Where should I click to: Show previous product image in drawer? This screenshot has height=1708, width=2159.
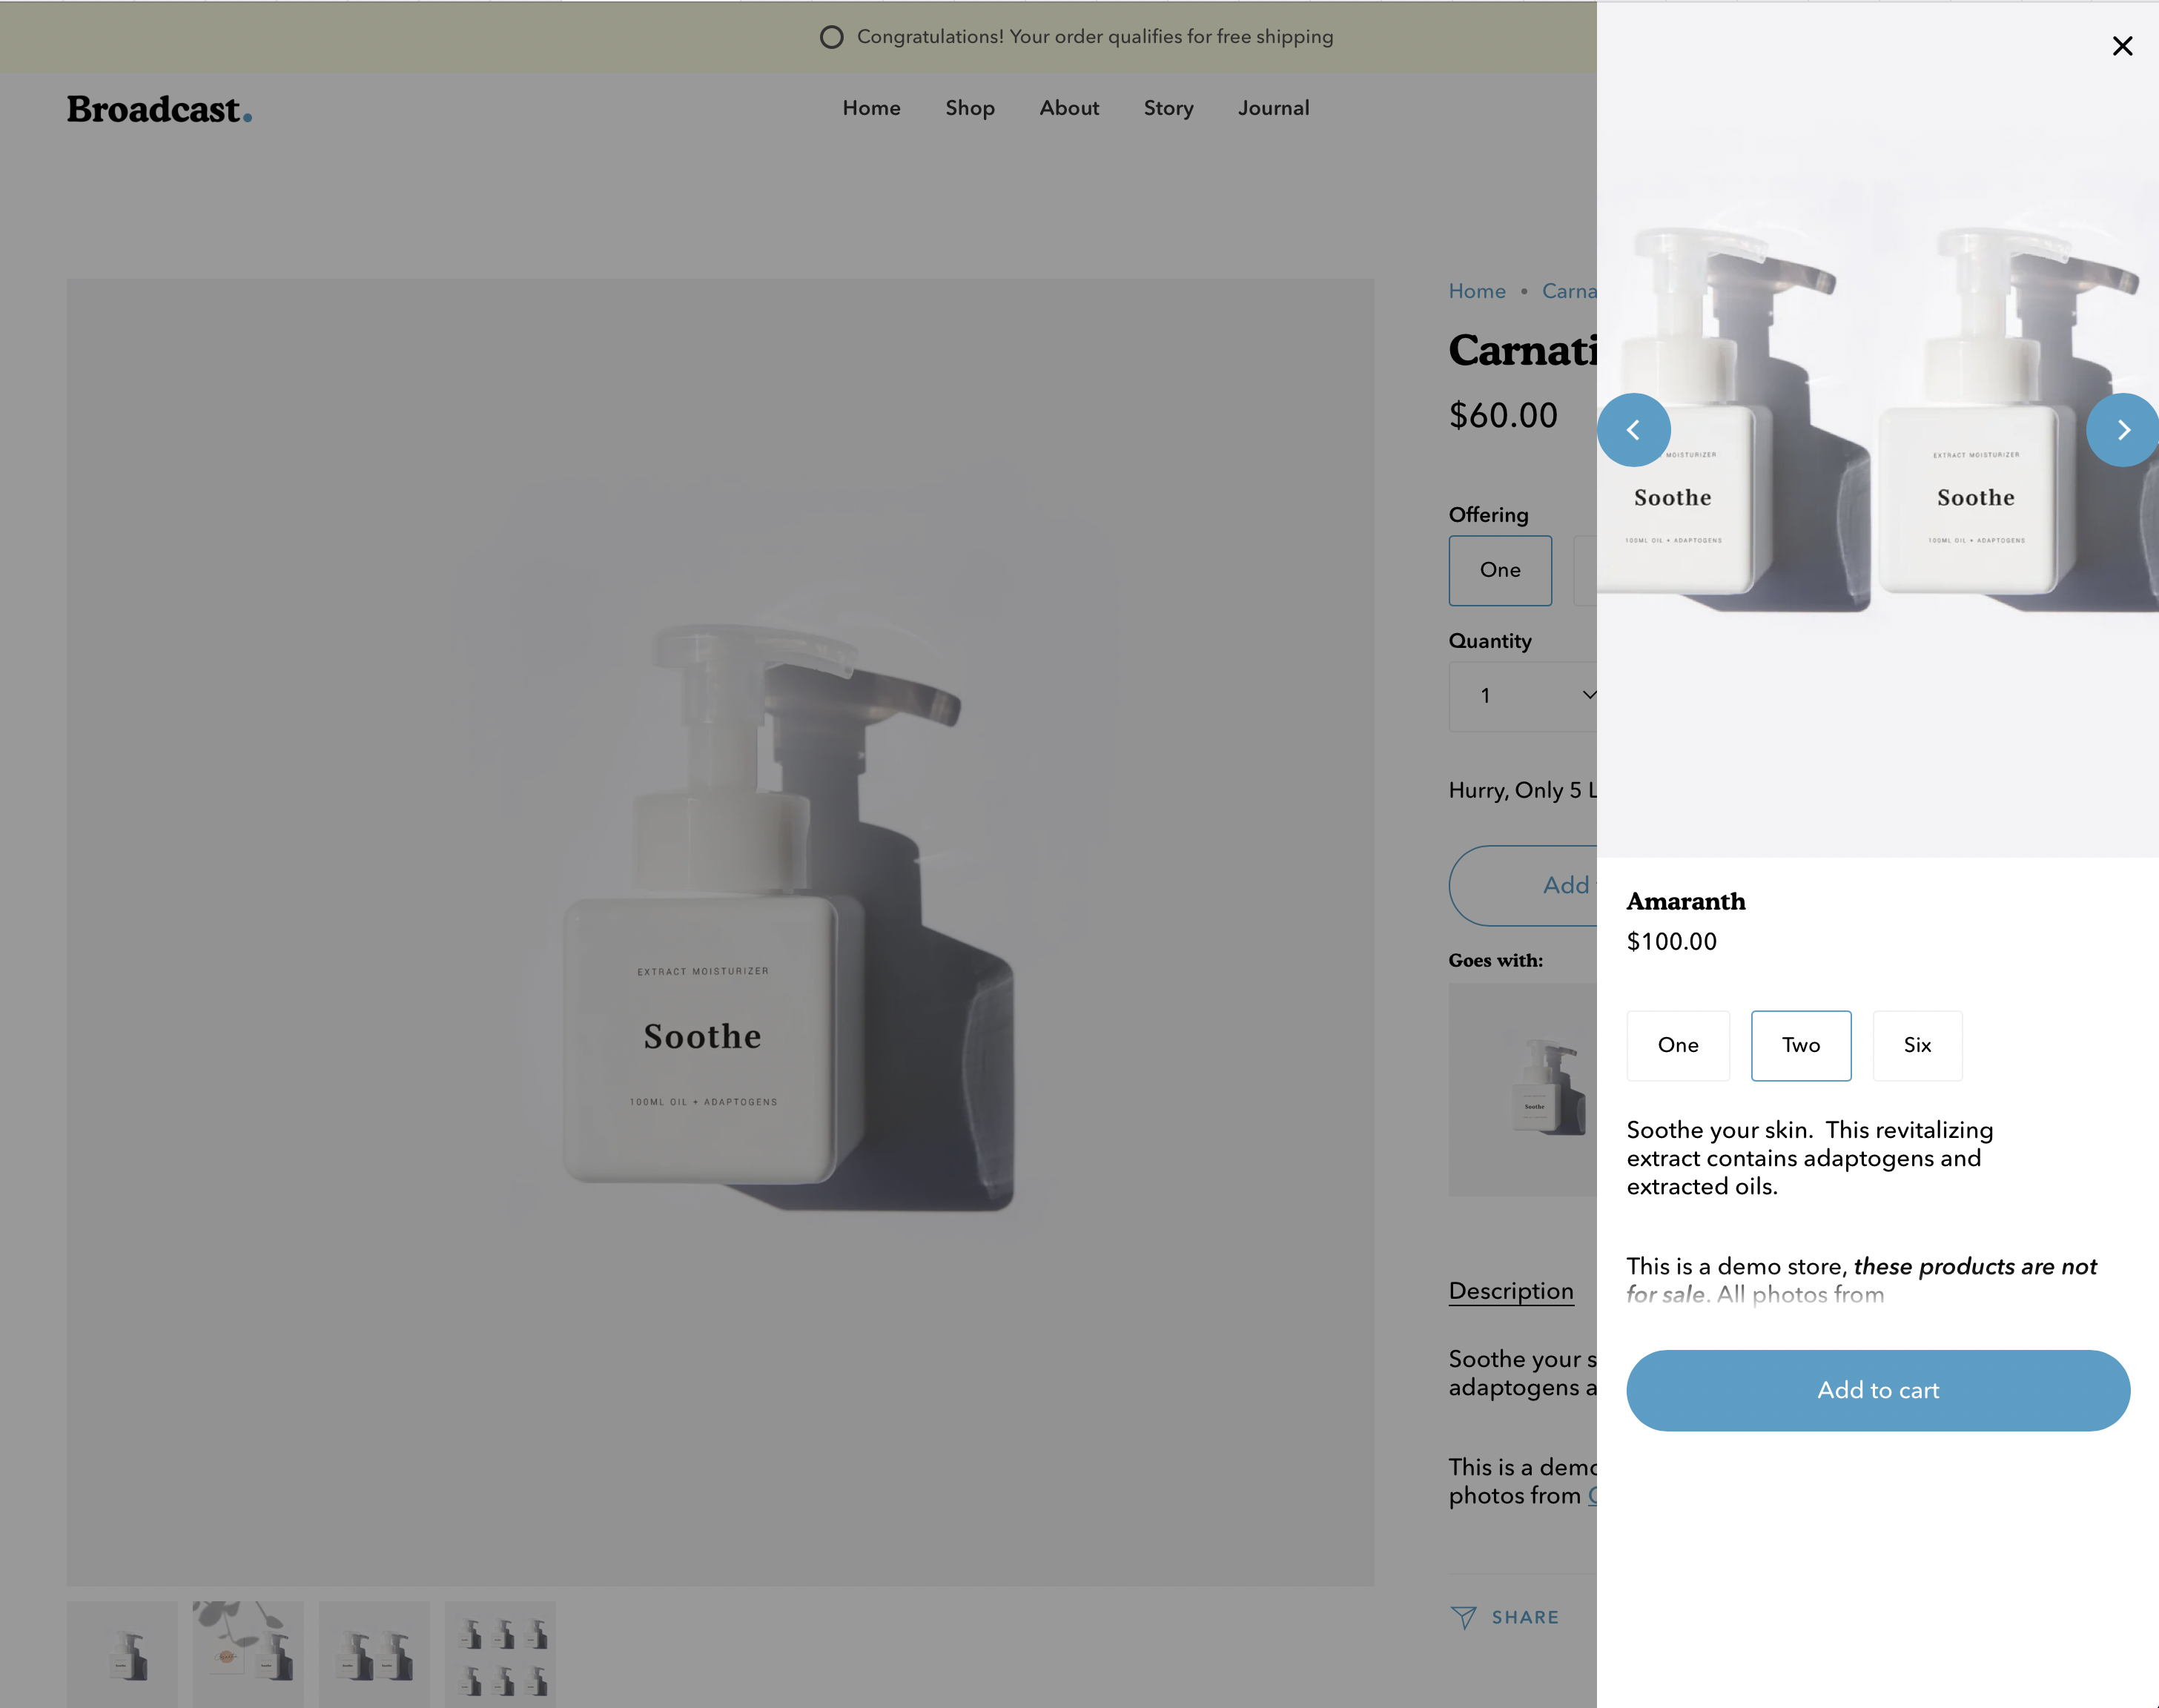[1633, 430]
